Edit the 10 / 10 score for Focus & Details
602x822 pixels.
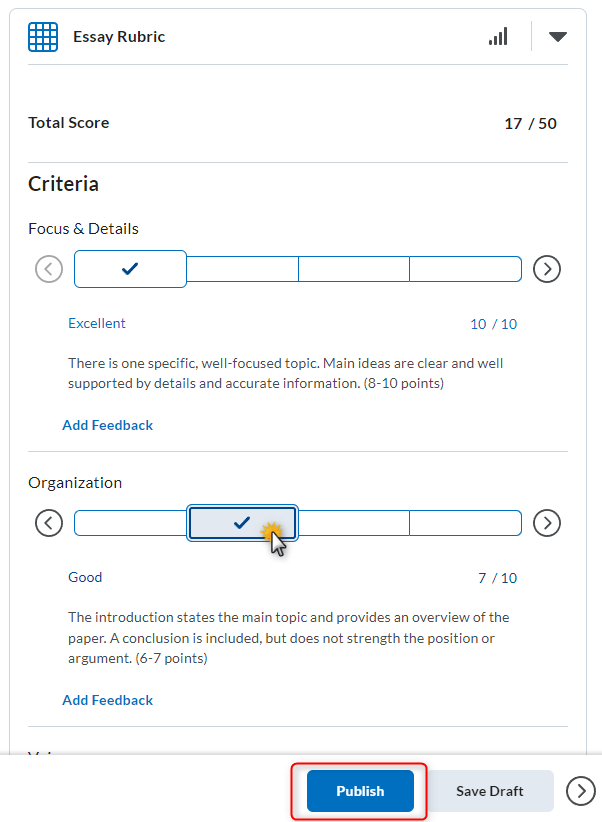(x=493, y=323)
